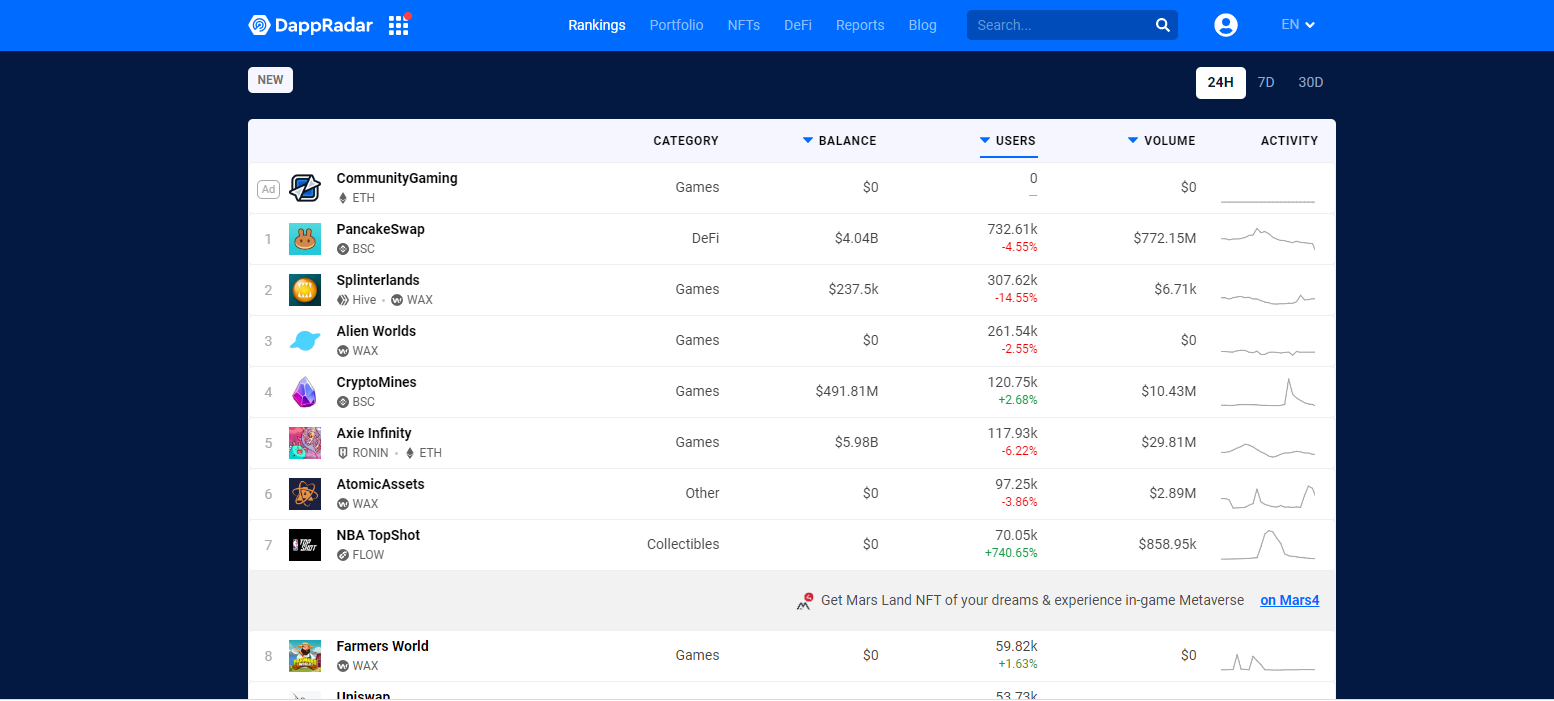
Task: Open the Axie Infinity name link
Action: (374, 433)
